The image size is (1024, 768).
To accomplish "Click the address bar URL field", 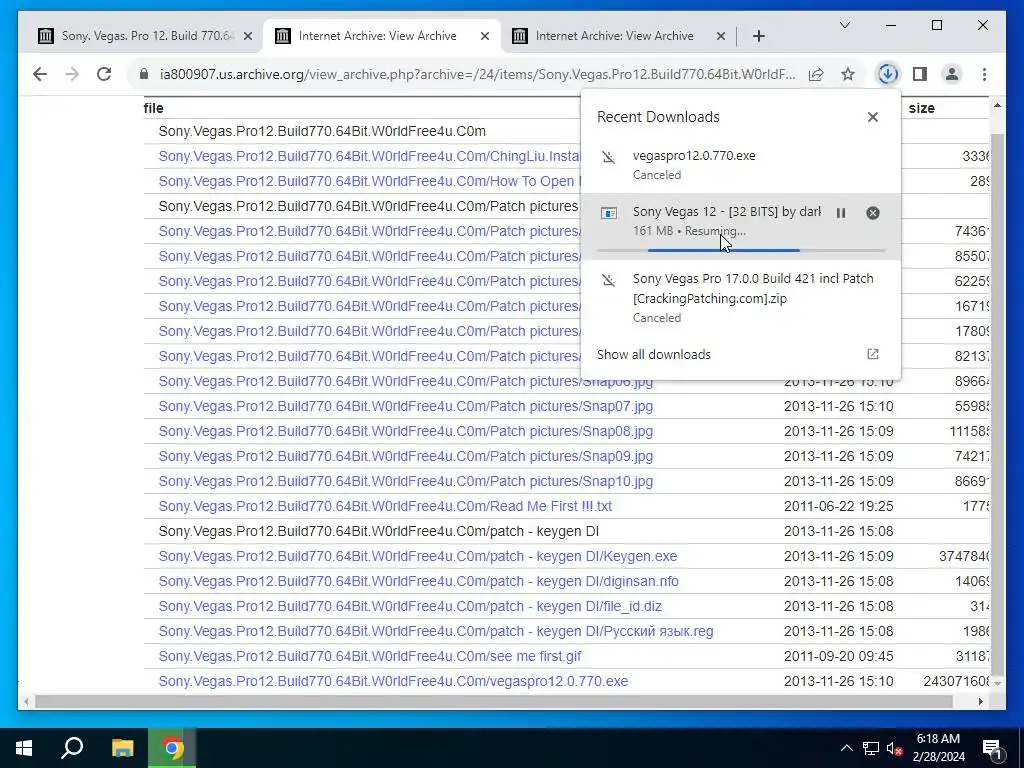I will pyautogui.click(x=477, y=74).
